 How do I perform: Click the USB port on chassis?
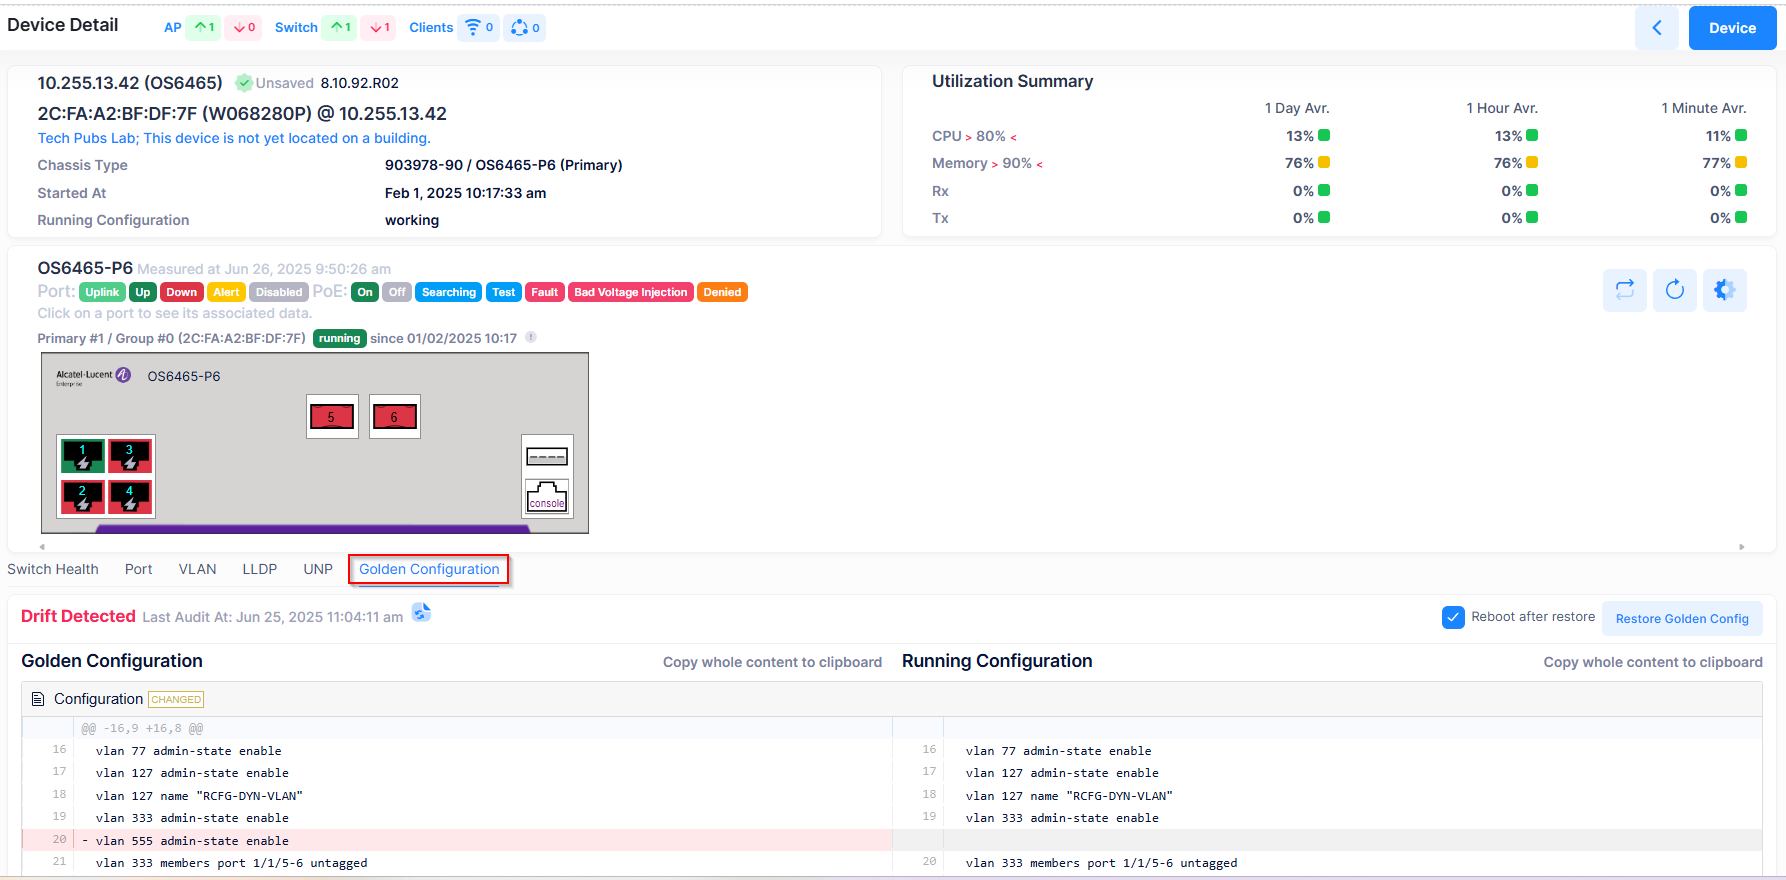[547, 457]
